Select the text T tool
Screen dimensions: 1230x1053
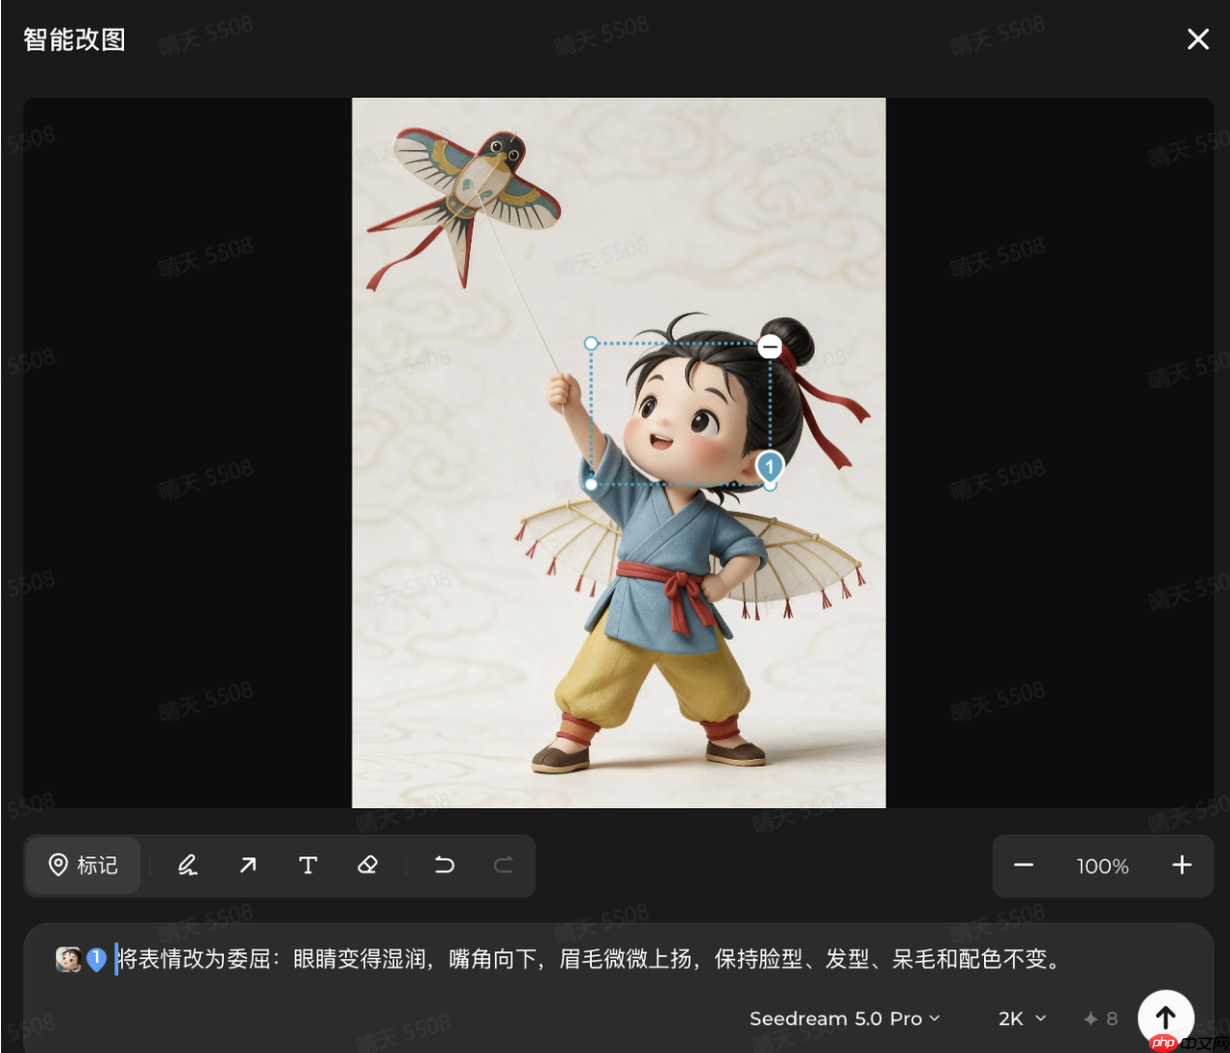pyautogui.click(x=308, y=865)
